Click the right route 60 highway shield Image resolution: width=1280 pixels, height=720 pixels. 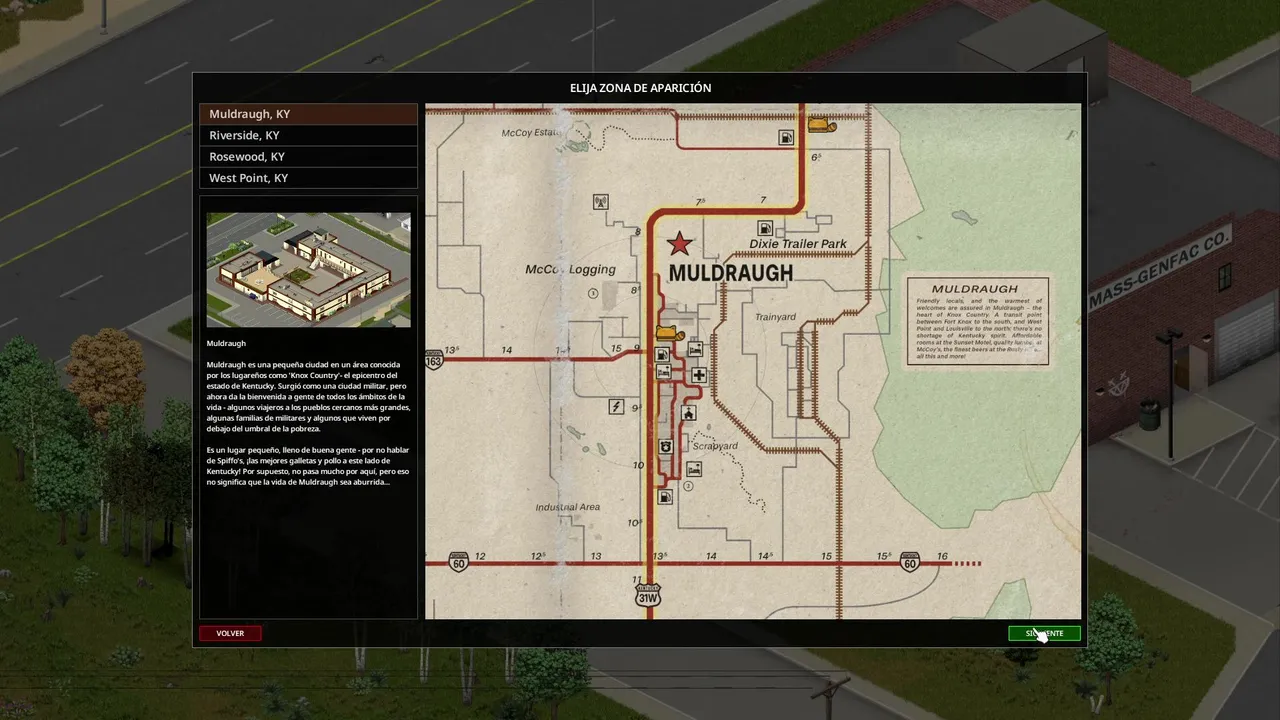[x=909, y=562]
